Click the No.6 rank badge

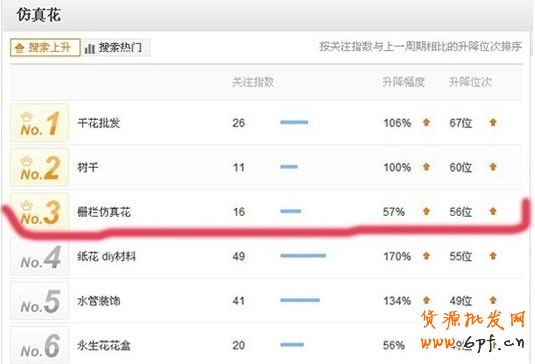[40, 345]
